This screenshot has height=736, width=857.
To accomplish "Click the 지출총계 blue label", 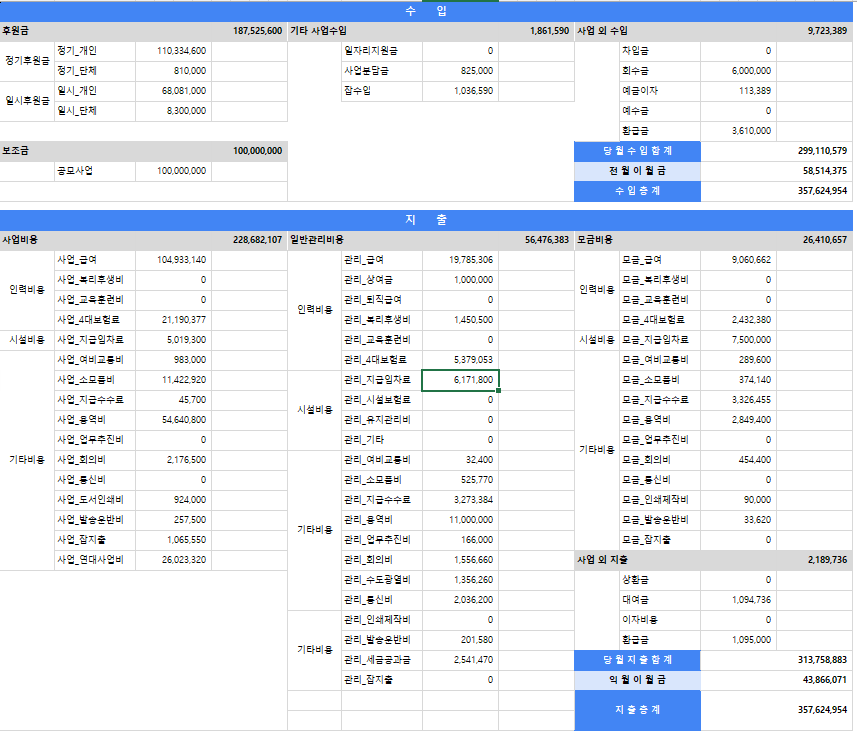I will [637, 710].
